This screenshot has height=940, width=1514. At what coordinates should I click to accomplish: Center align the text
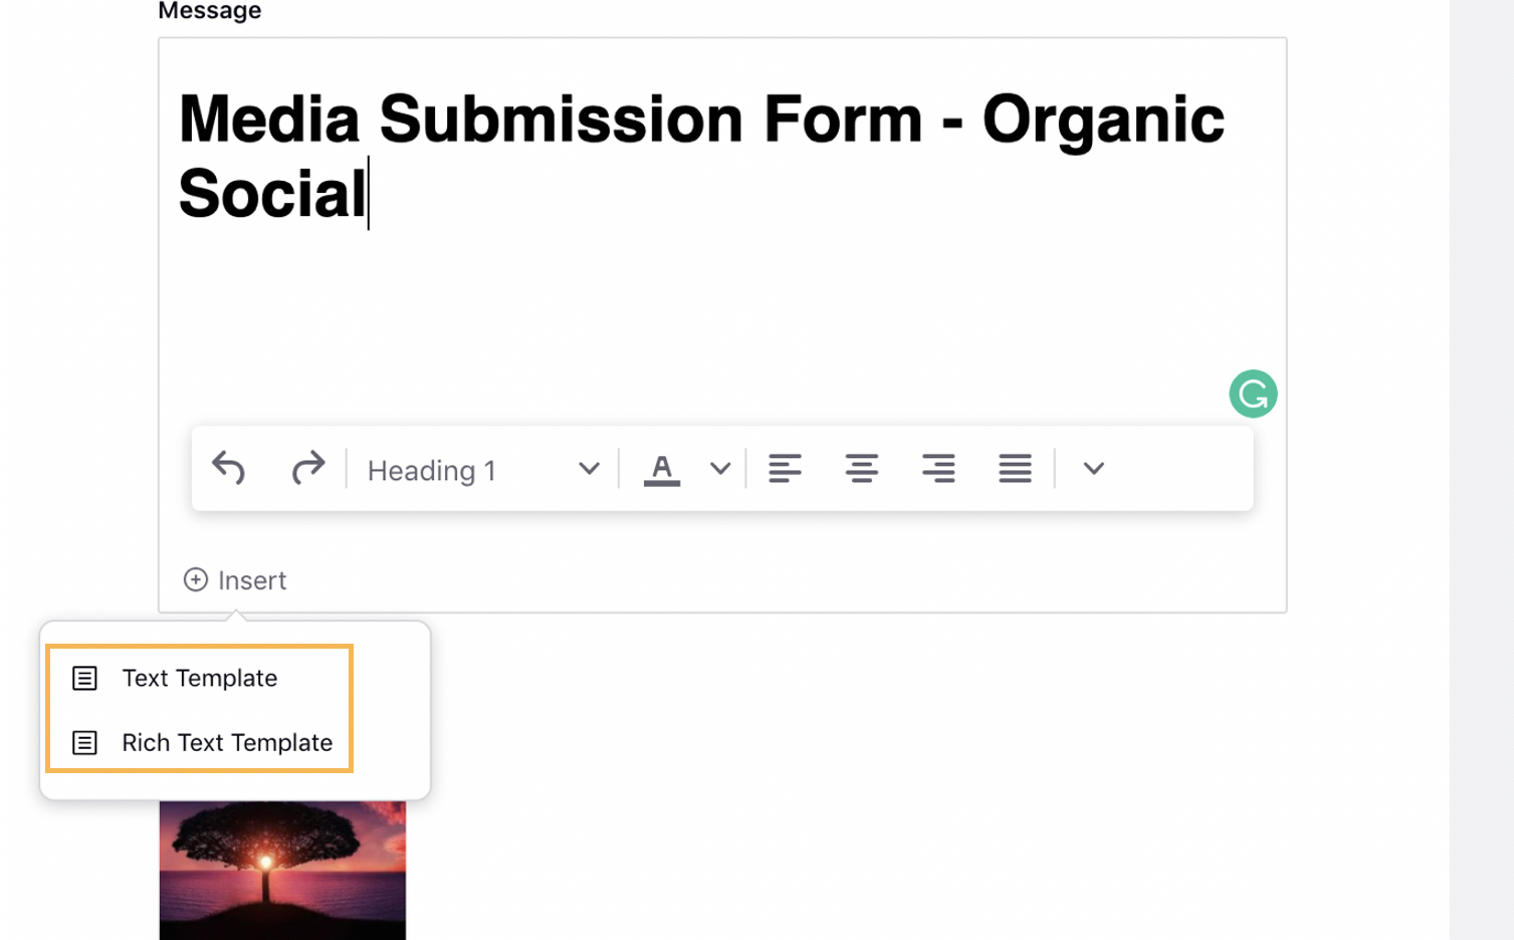point(861,468)
